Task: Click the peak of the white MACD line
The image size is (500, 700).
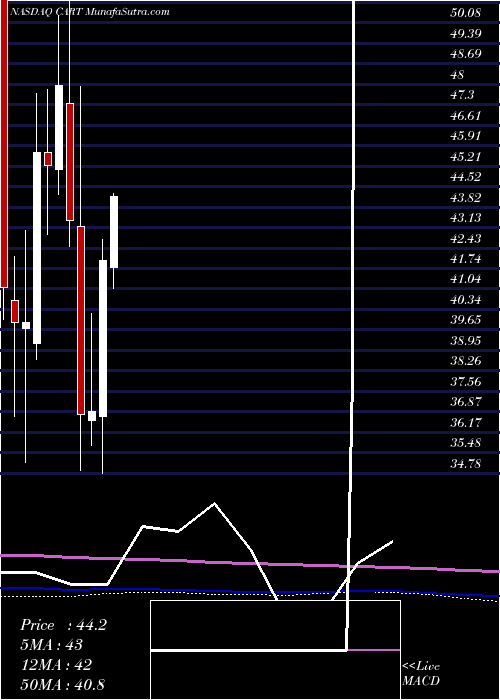Action: (215, 504)
